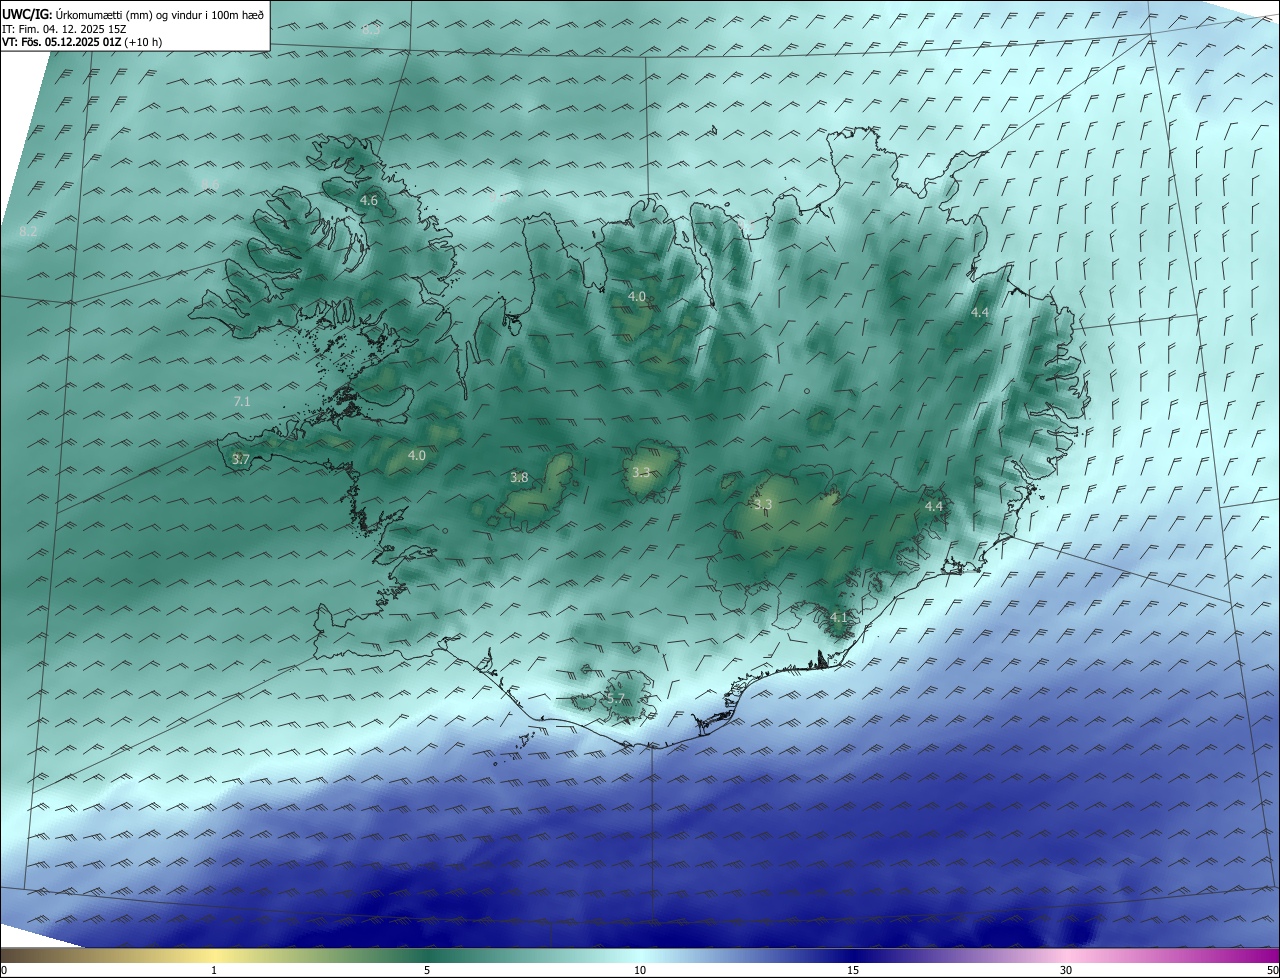Select the 5.7 value on Mýrdalsjökull glacier
Screen dimensions: 1280x978
click(x=615, y=698)
